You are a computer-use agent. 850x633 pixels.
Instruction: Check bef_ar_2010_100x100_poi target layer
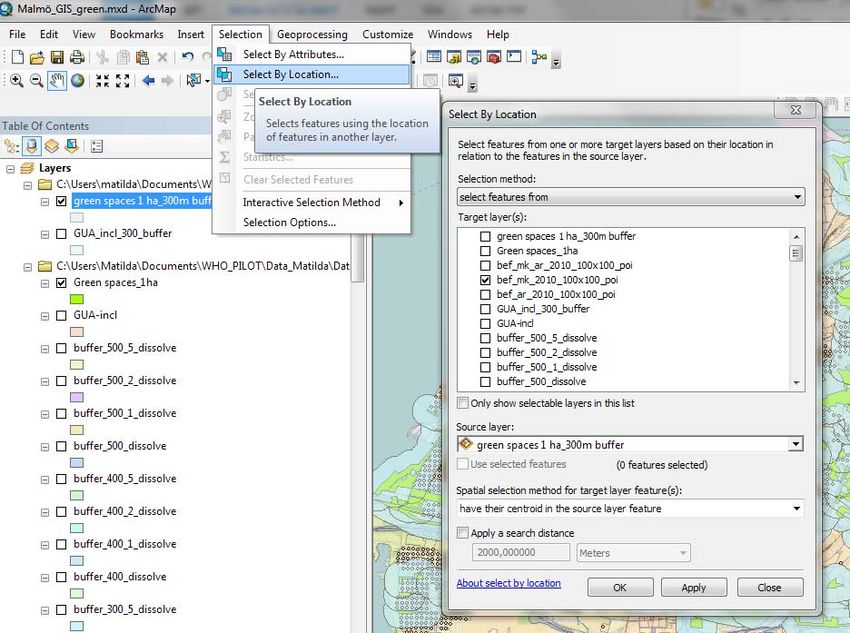485,295
